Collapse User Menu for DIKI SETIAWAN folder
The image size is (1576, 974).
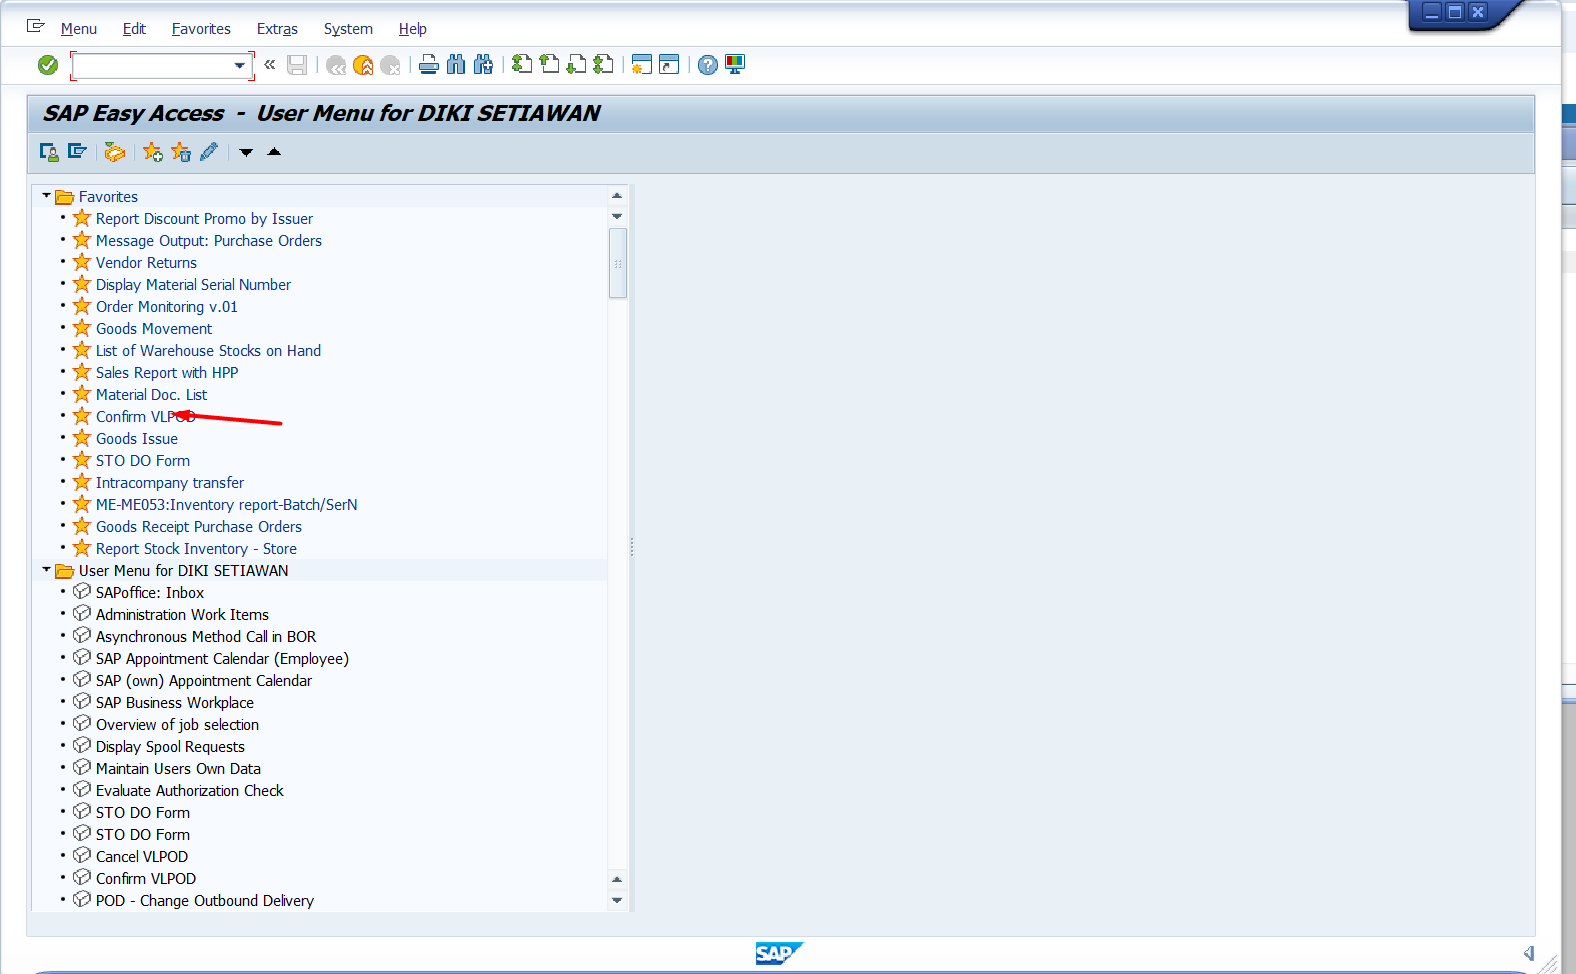point(46,570)
